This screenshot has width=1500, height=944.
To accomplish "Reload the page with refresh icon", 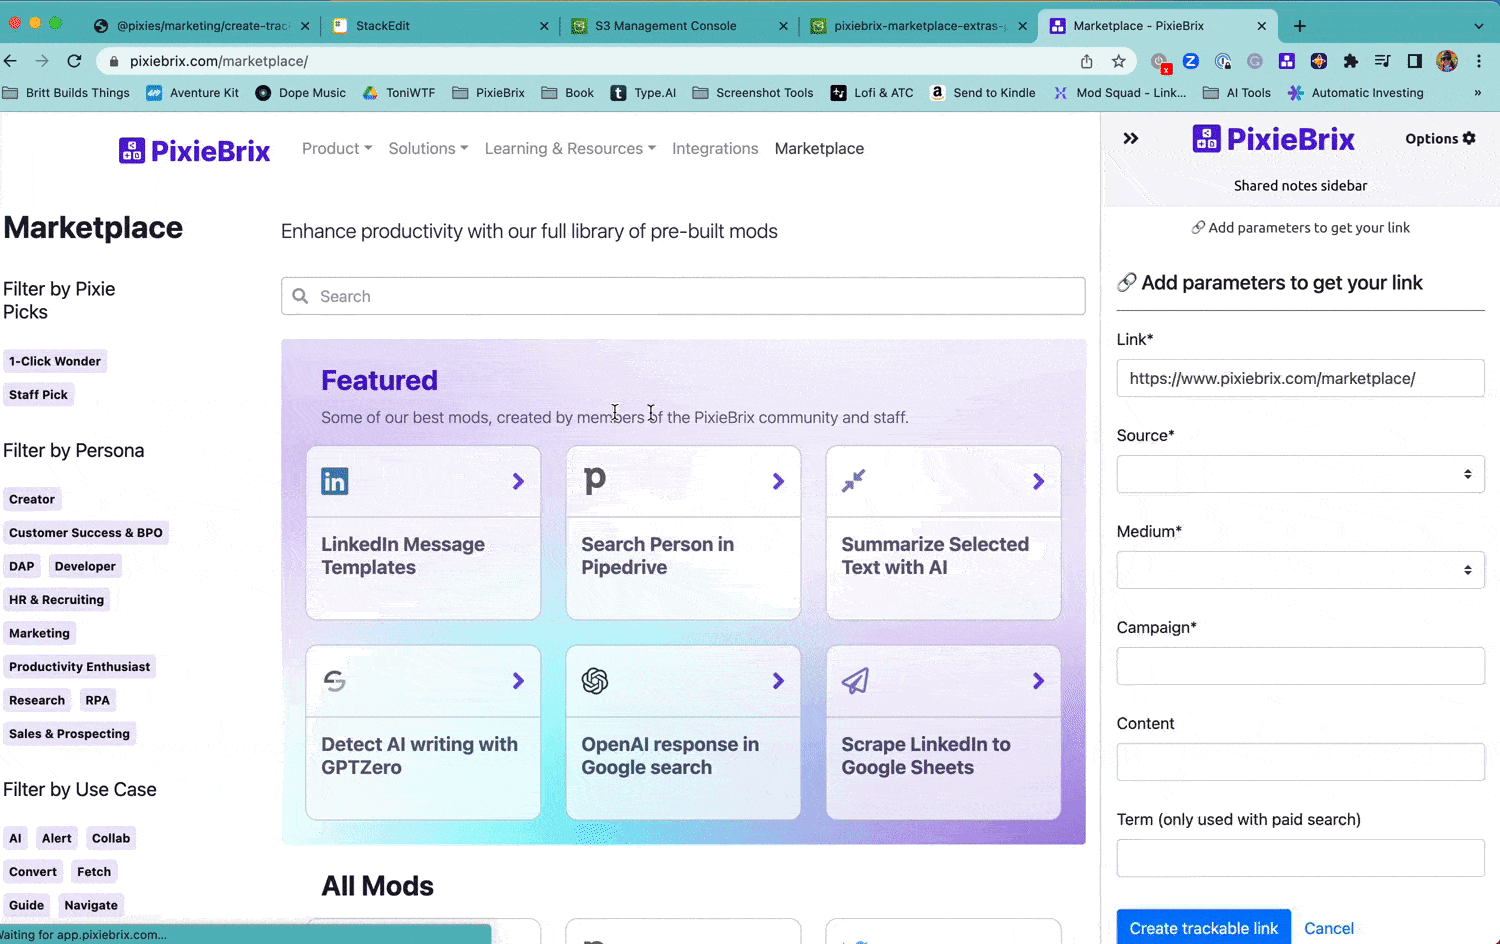I will pos(74,61).
